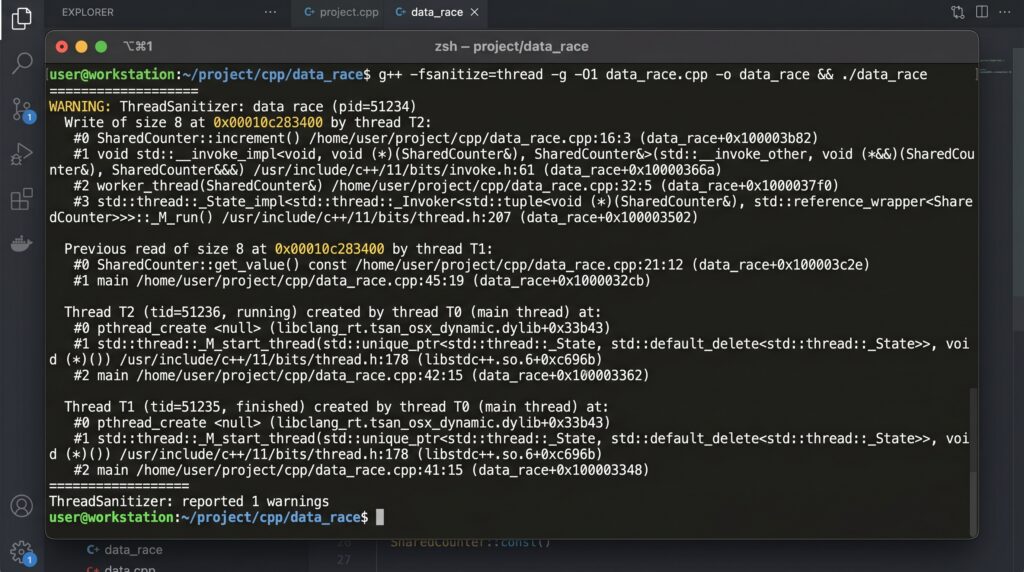Click the main data_race.cpp:45:19 frame
This screenshot has height=572, width=1024.
coord(362,280)
